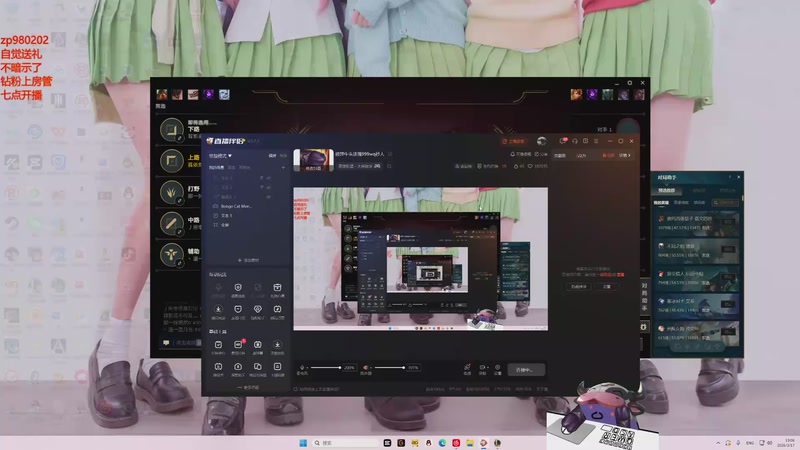
Task: Click the edit icon beside the stream title
Action: [390, 154]
